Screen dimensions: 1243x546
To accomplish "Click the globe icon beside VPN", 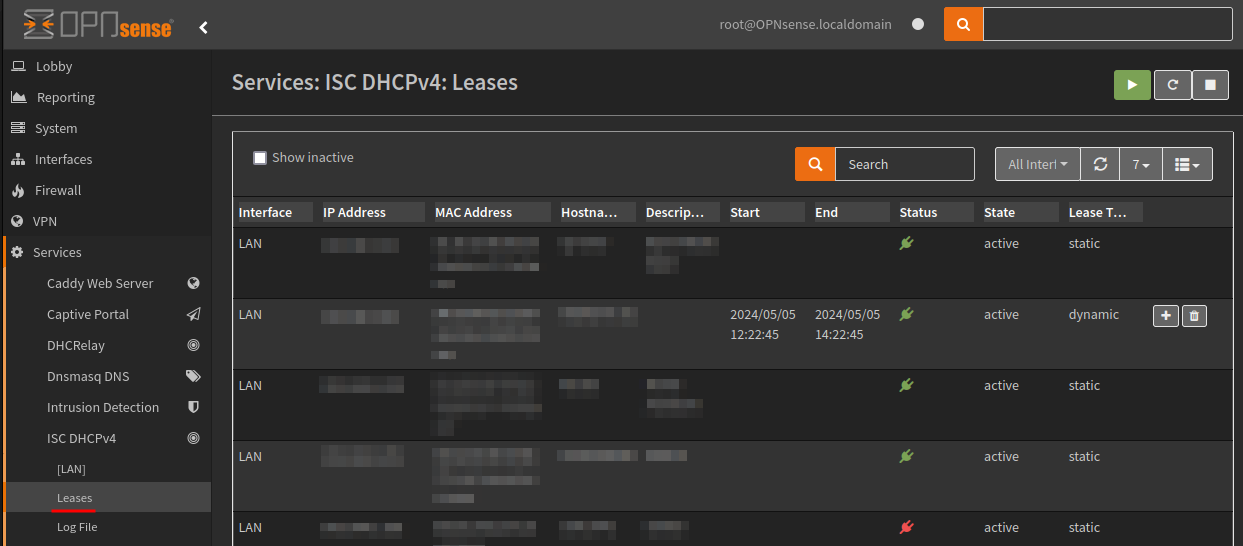I will tap(17, 221).
